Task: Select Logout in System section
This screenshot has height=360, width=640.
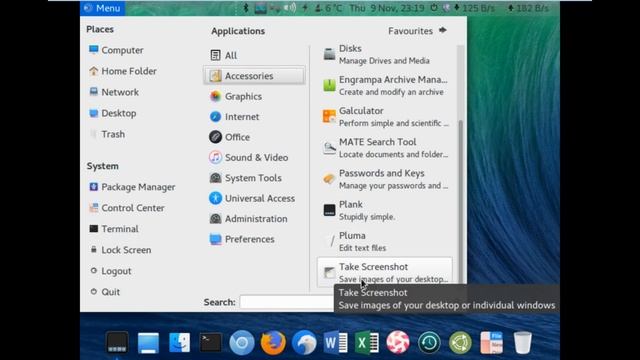Action: tap(110, 271)
